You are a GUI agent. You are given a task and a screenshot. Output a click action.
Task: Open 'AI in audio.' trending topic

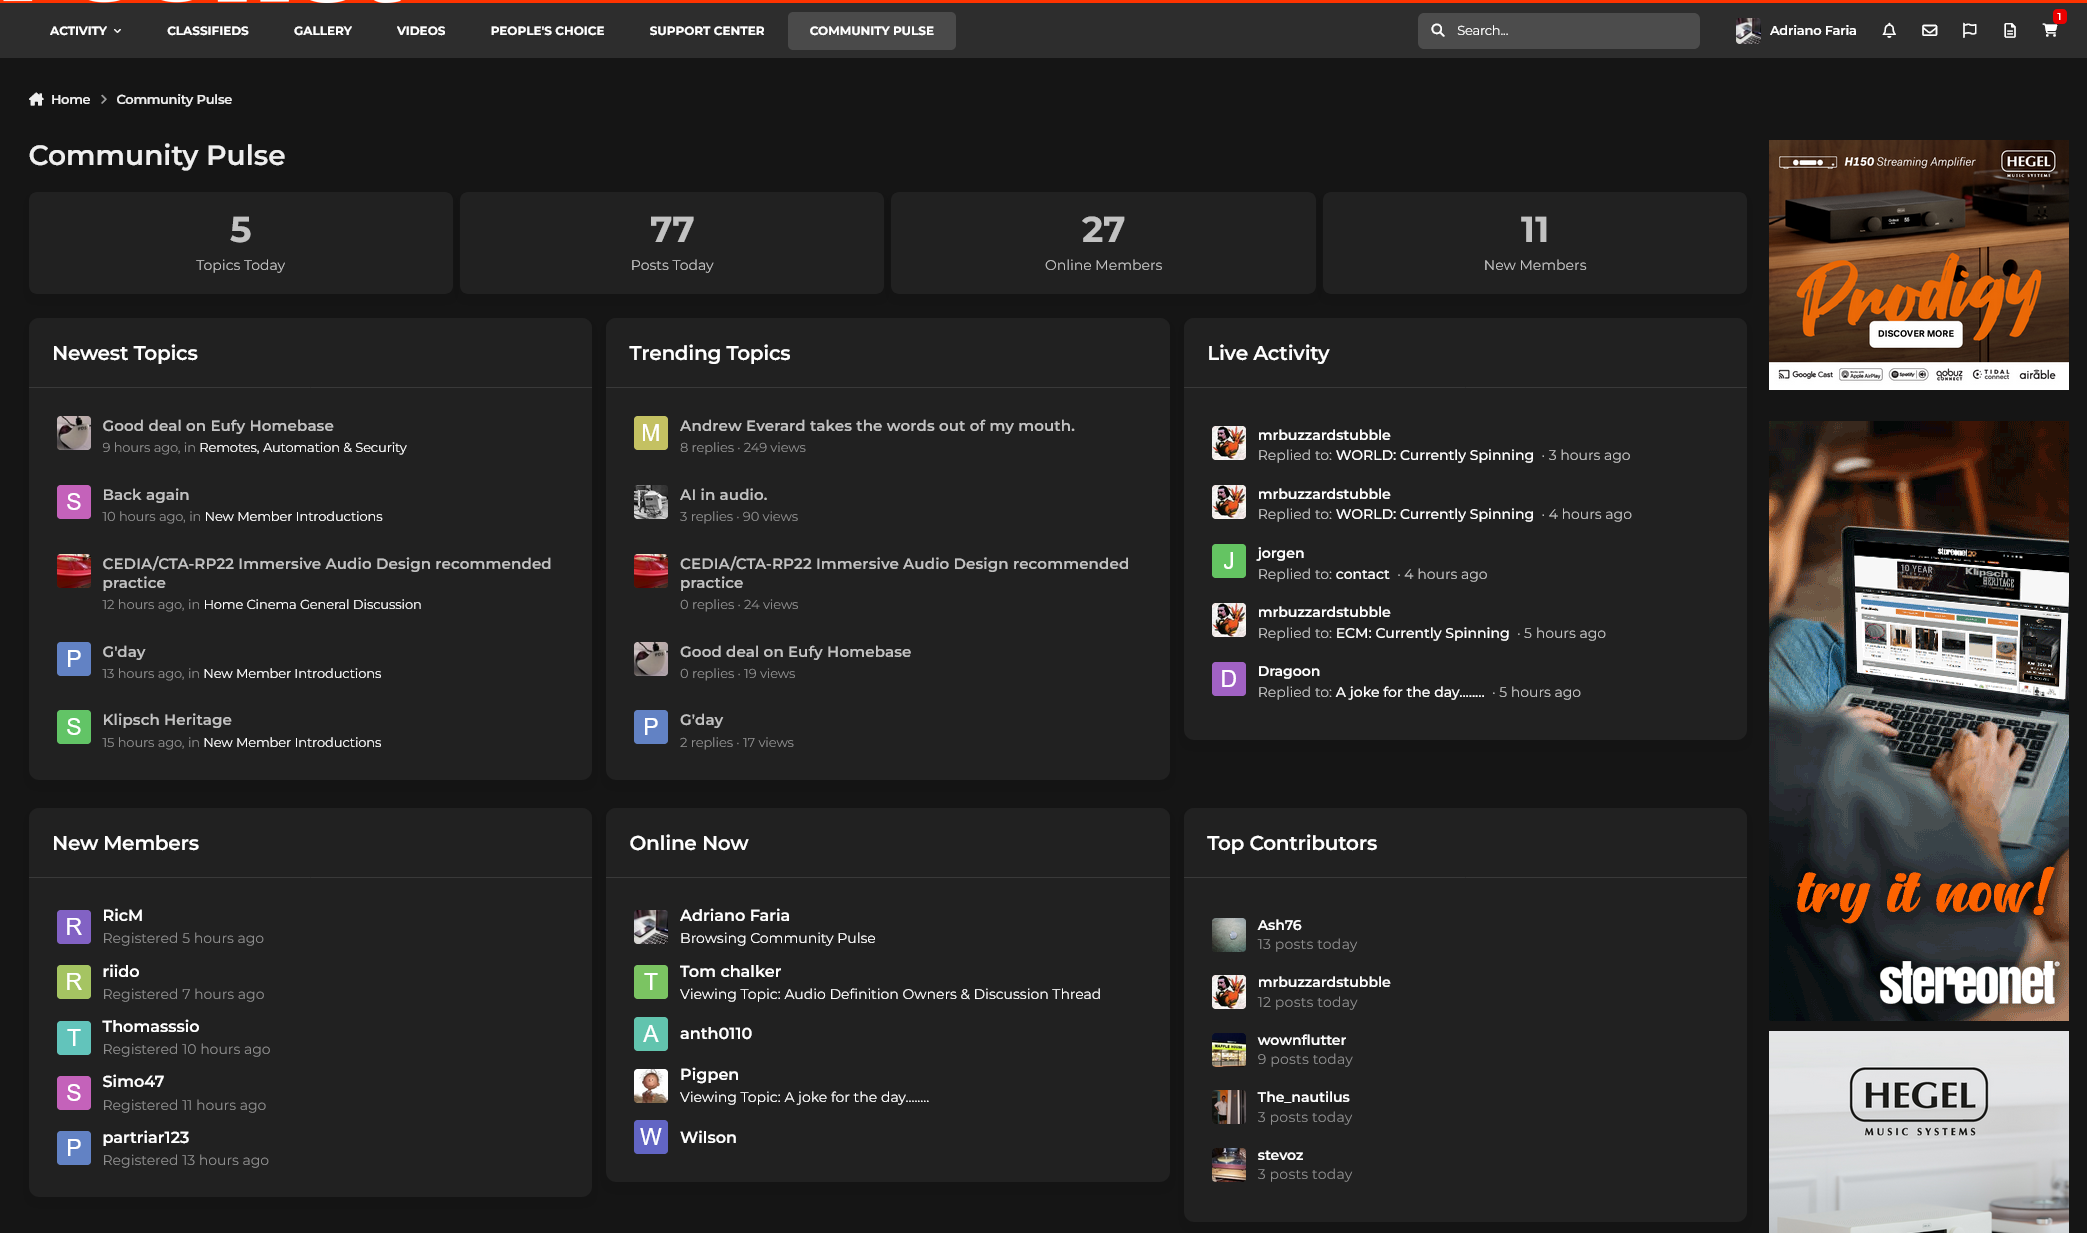point(723,495)
